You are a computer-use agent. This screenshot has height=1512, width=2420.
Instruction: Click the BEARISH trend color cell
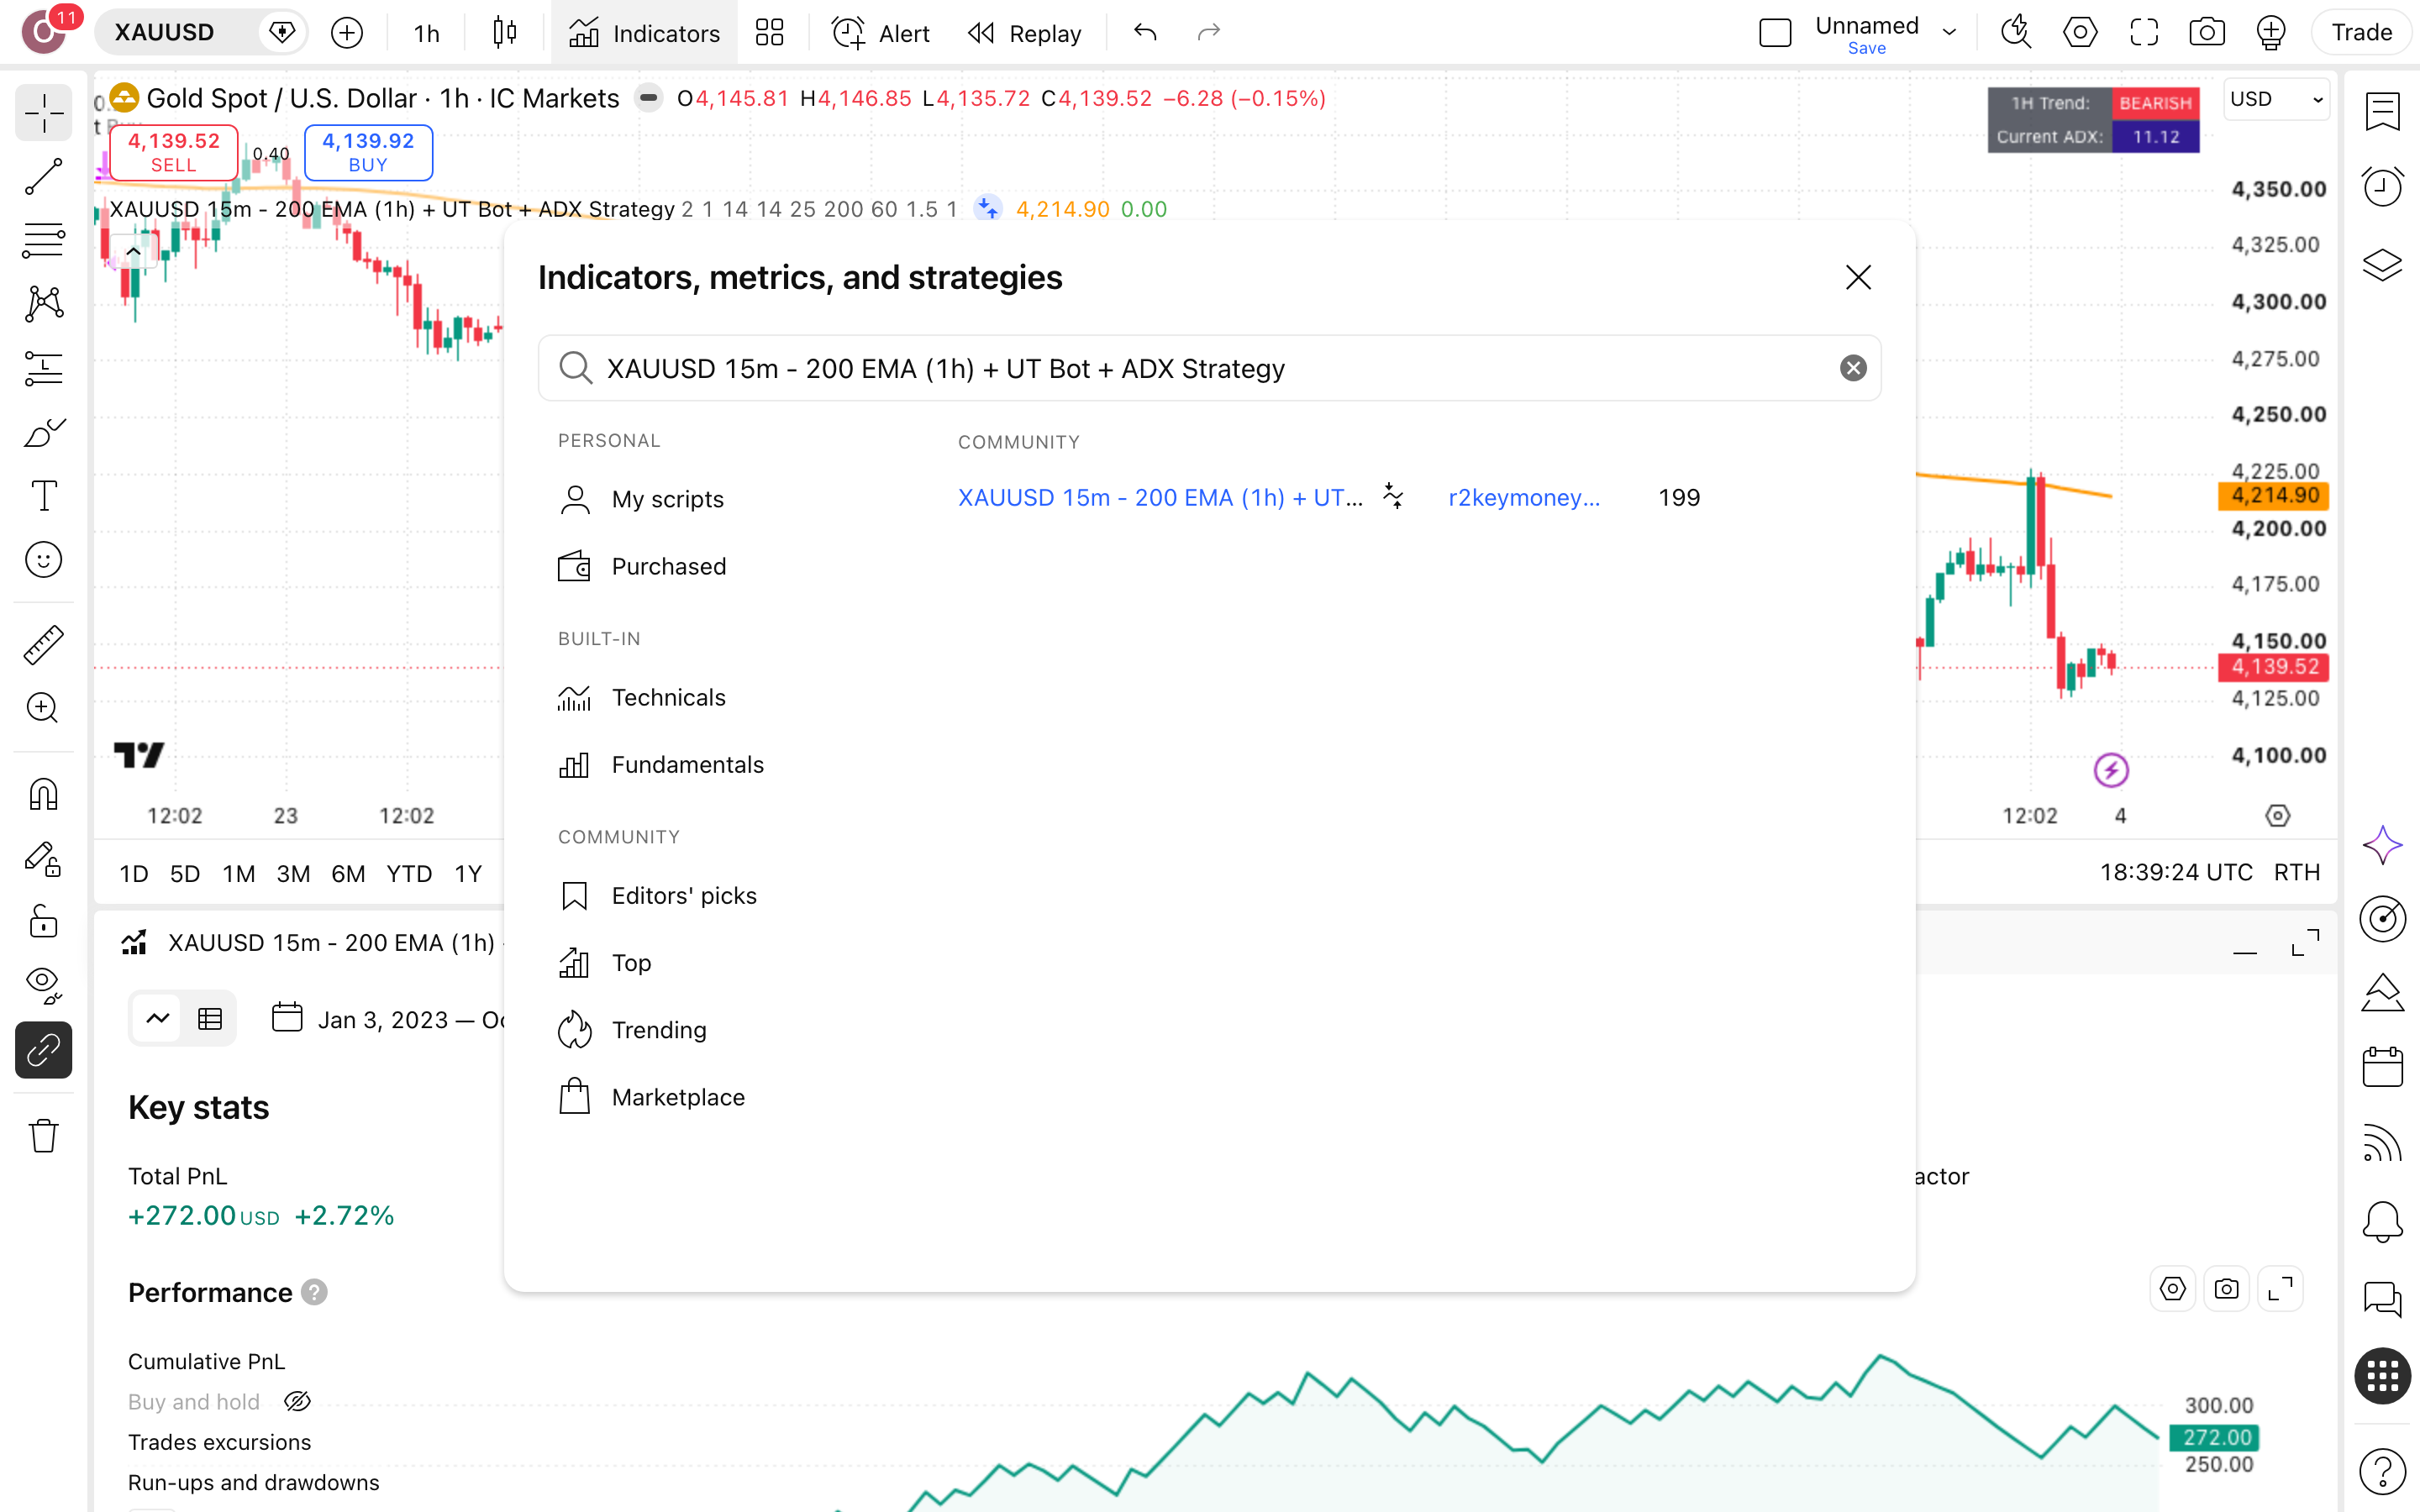(2155, 103)
